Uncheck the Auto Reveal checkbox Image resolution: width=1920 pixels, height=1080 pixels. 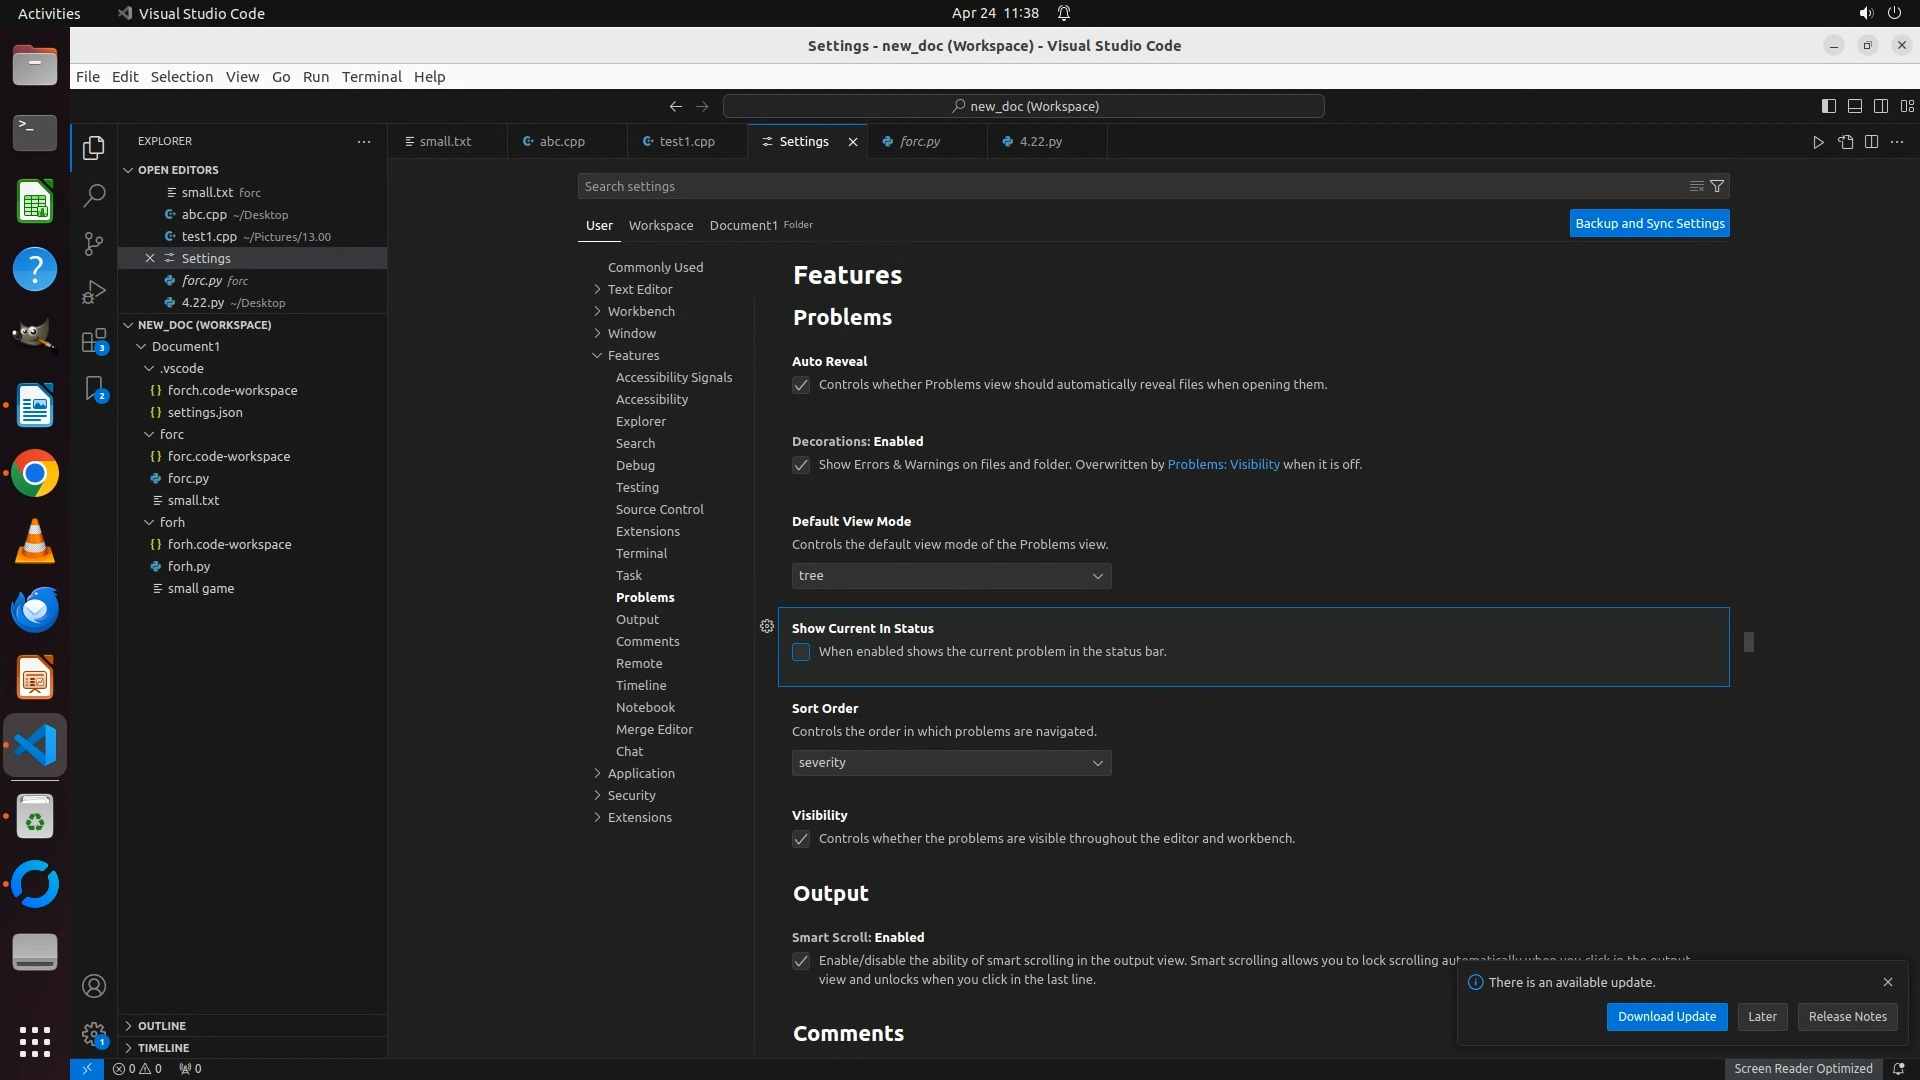[x=801, y=385]
